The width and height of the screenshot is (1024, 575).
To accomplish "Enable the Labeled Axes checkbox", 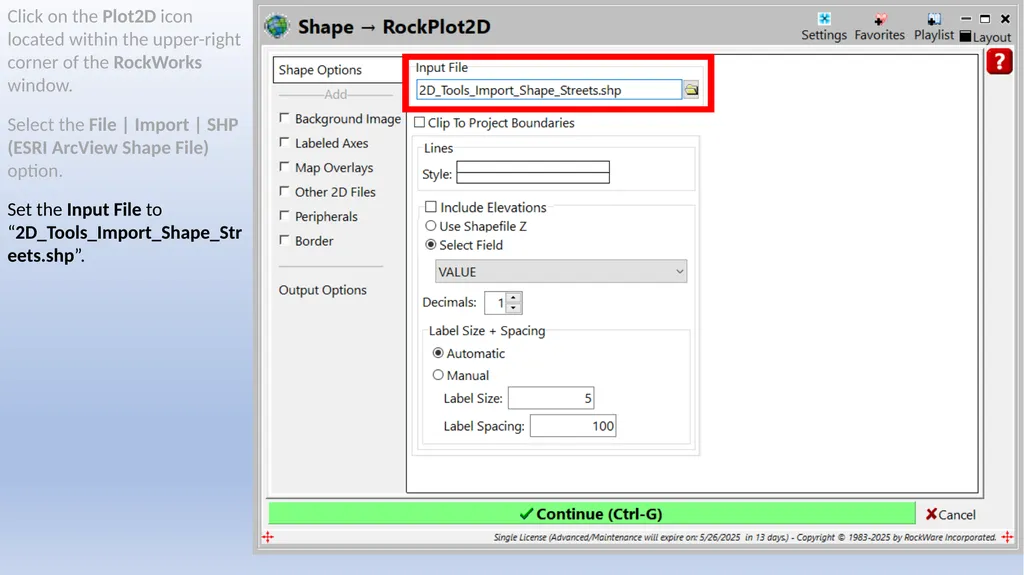I will [284, 142].
